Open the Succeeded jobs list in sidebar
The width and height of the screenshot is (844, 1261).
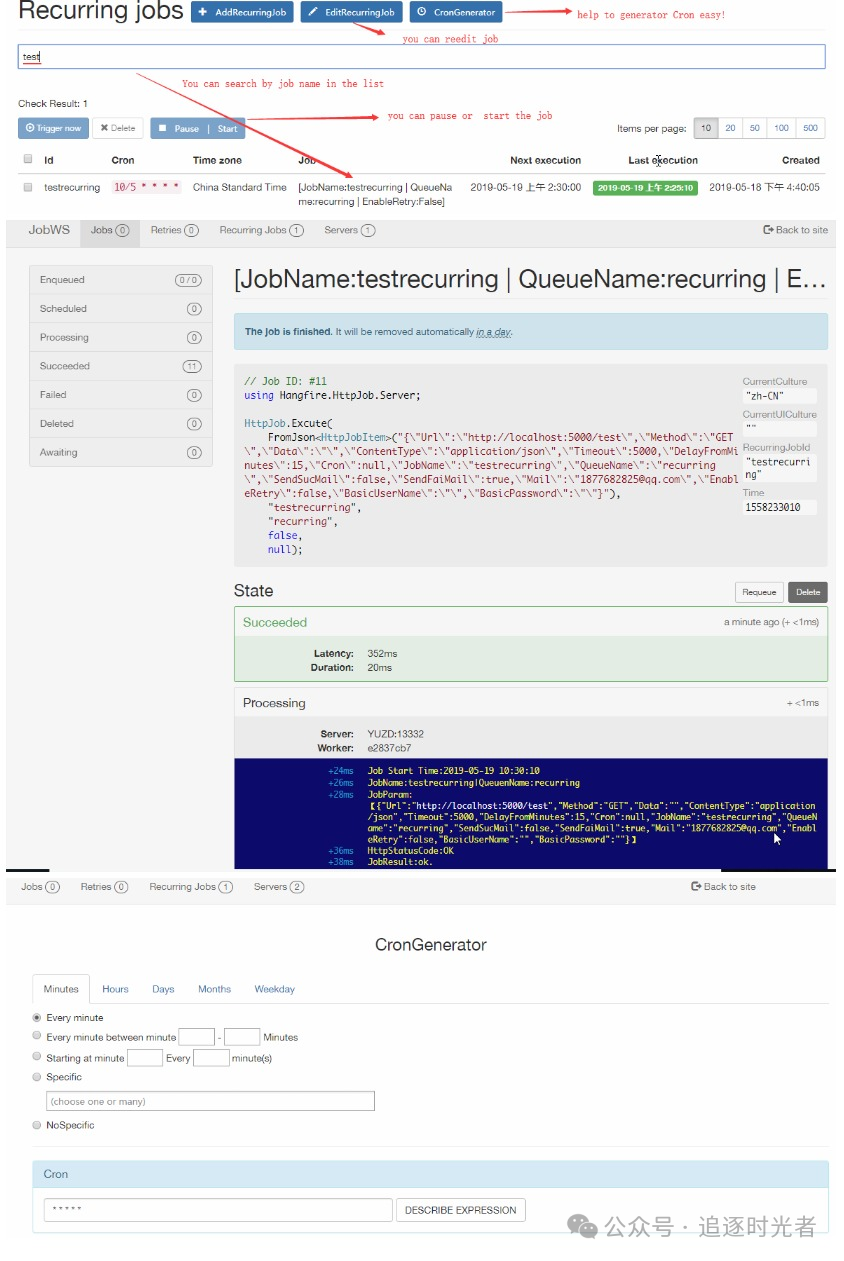point(120,366)
